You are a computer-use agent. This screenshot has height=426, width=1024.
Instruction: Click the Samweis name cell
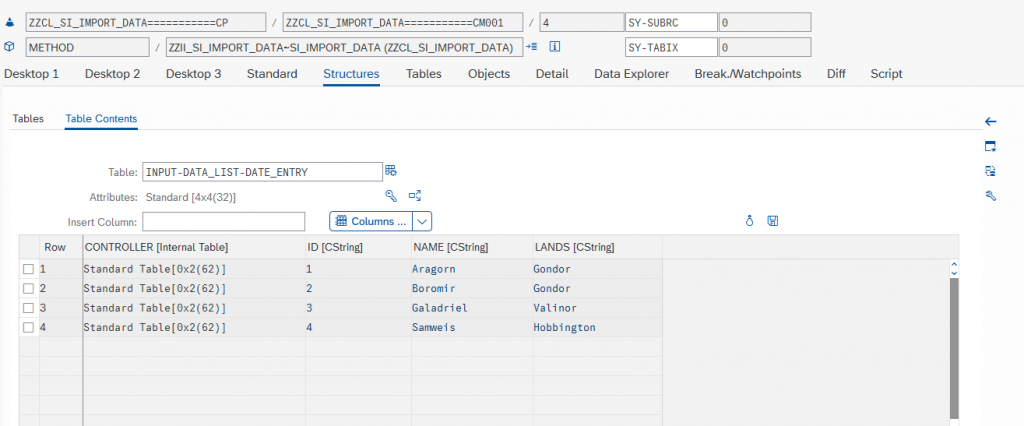472,328
